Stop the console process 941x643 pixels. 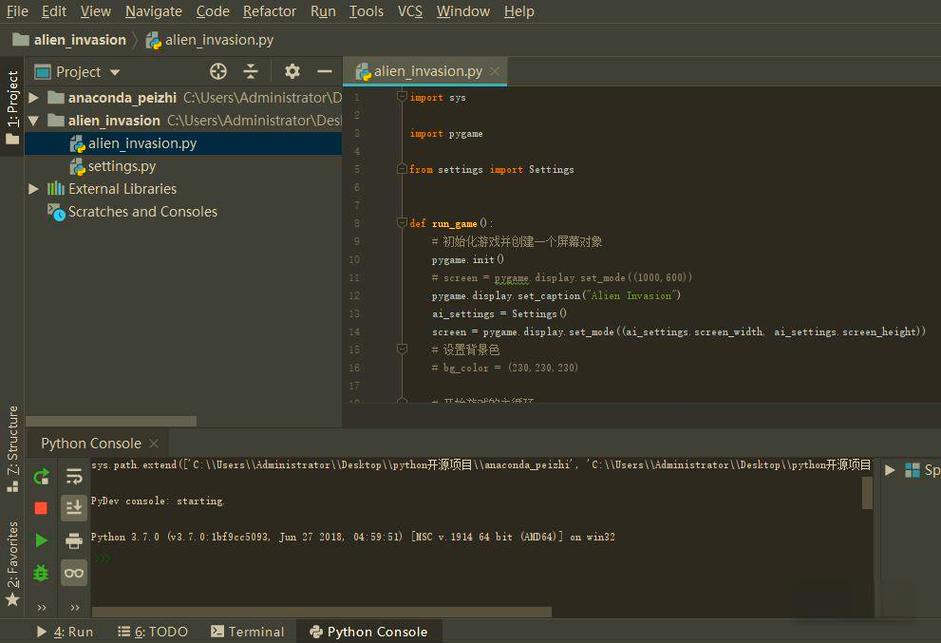click(41, 507)
